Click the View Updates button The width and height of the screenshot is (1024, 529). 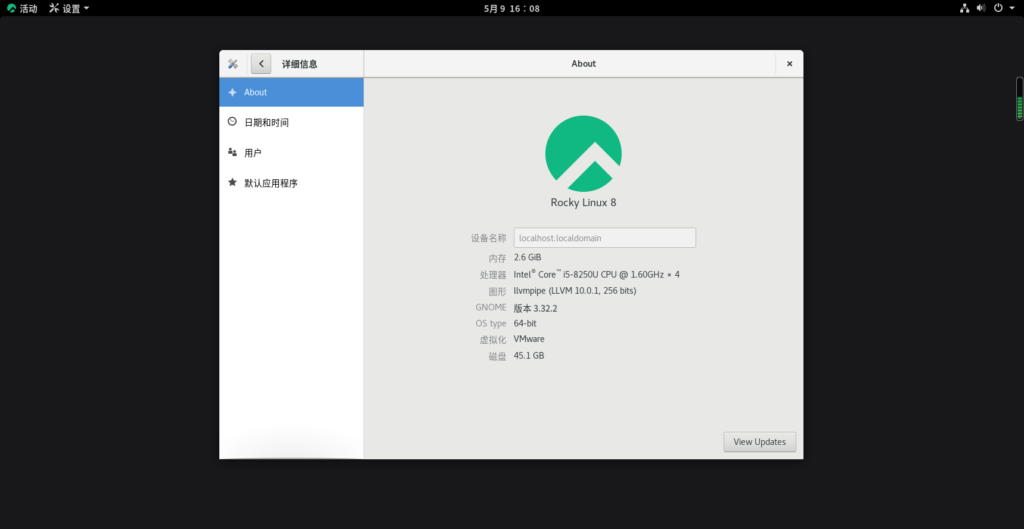[760, 441]
